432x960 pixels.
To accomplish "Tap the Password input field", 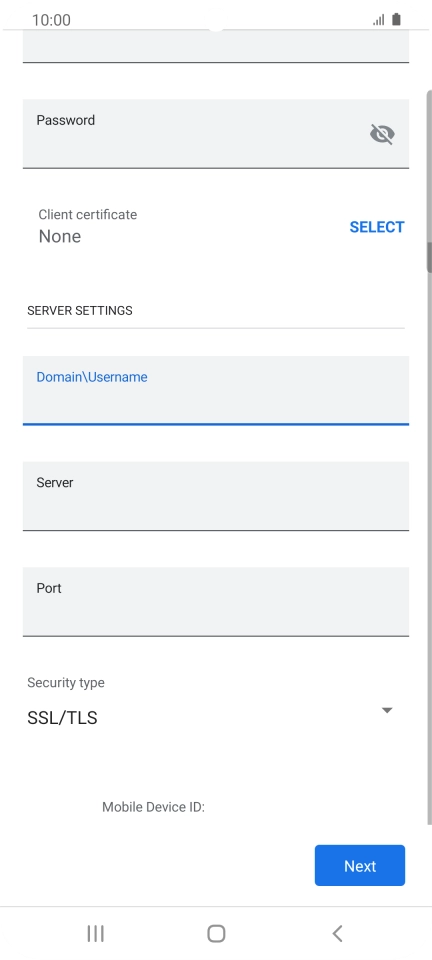I will [215, 133].
